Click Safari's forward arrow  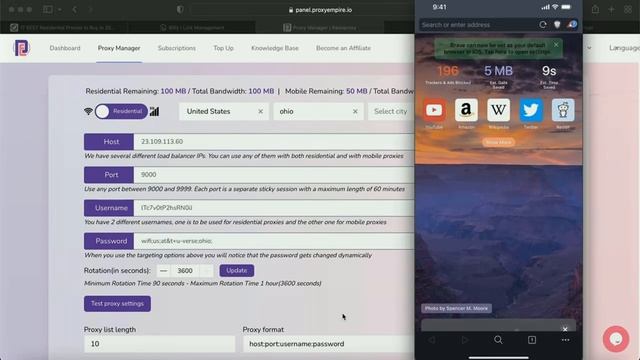[90, 9]
